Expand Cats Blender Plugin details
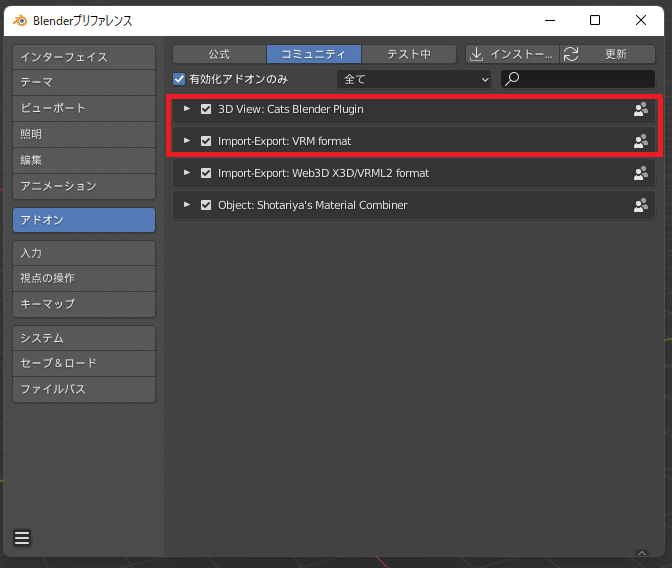 pyautogui.click(x=186, y=109)
